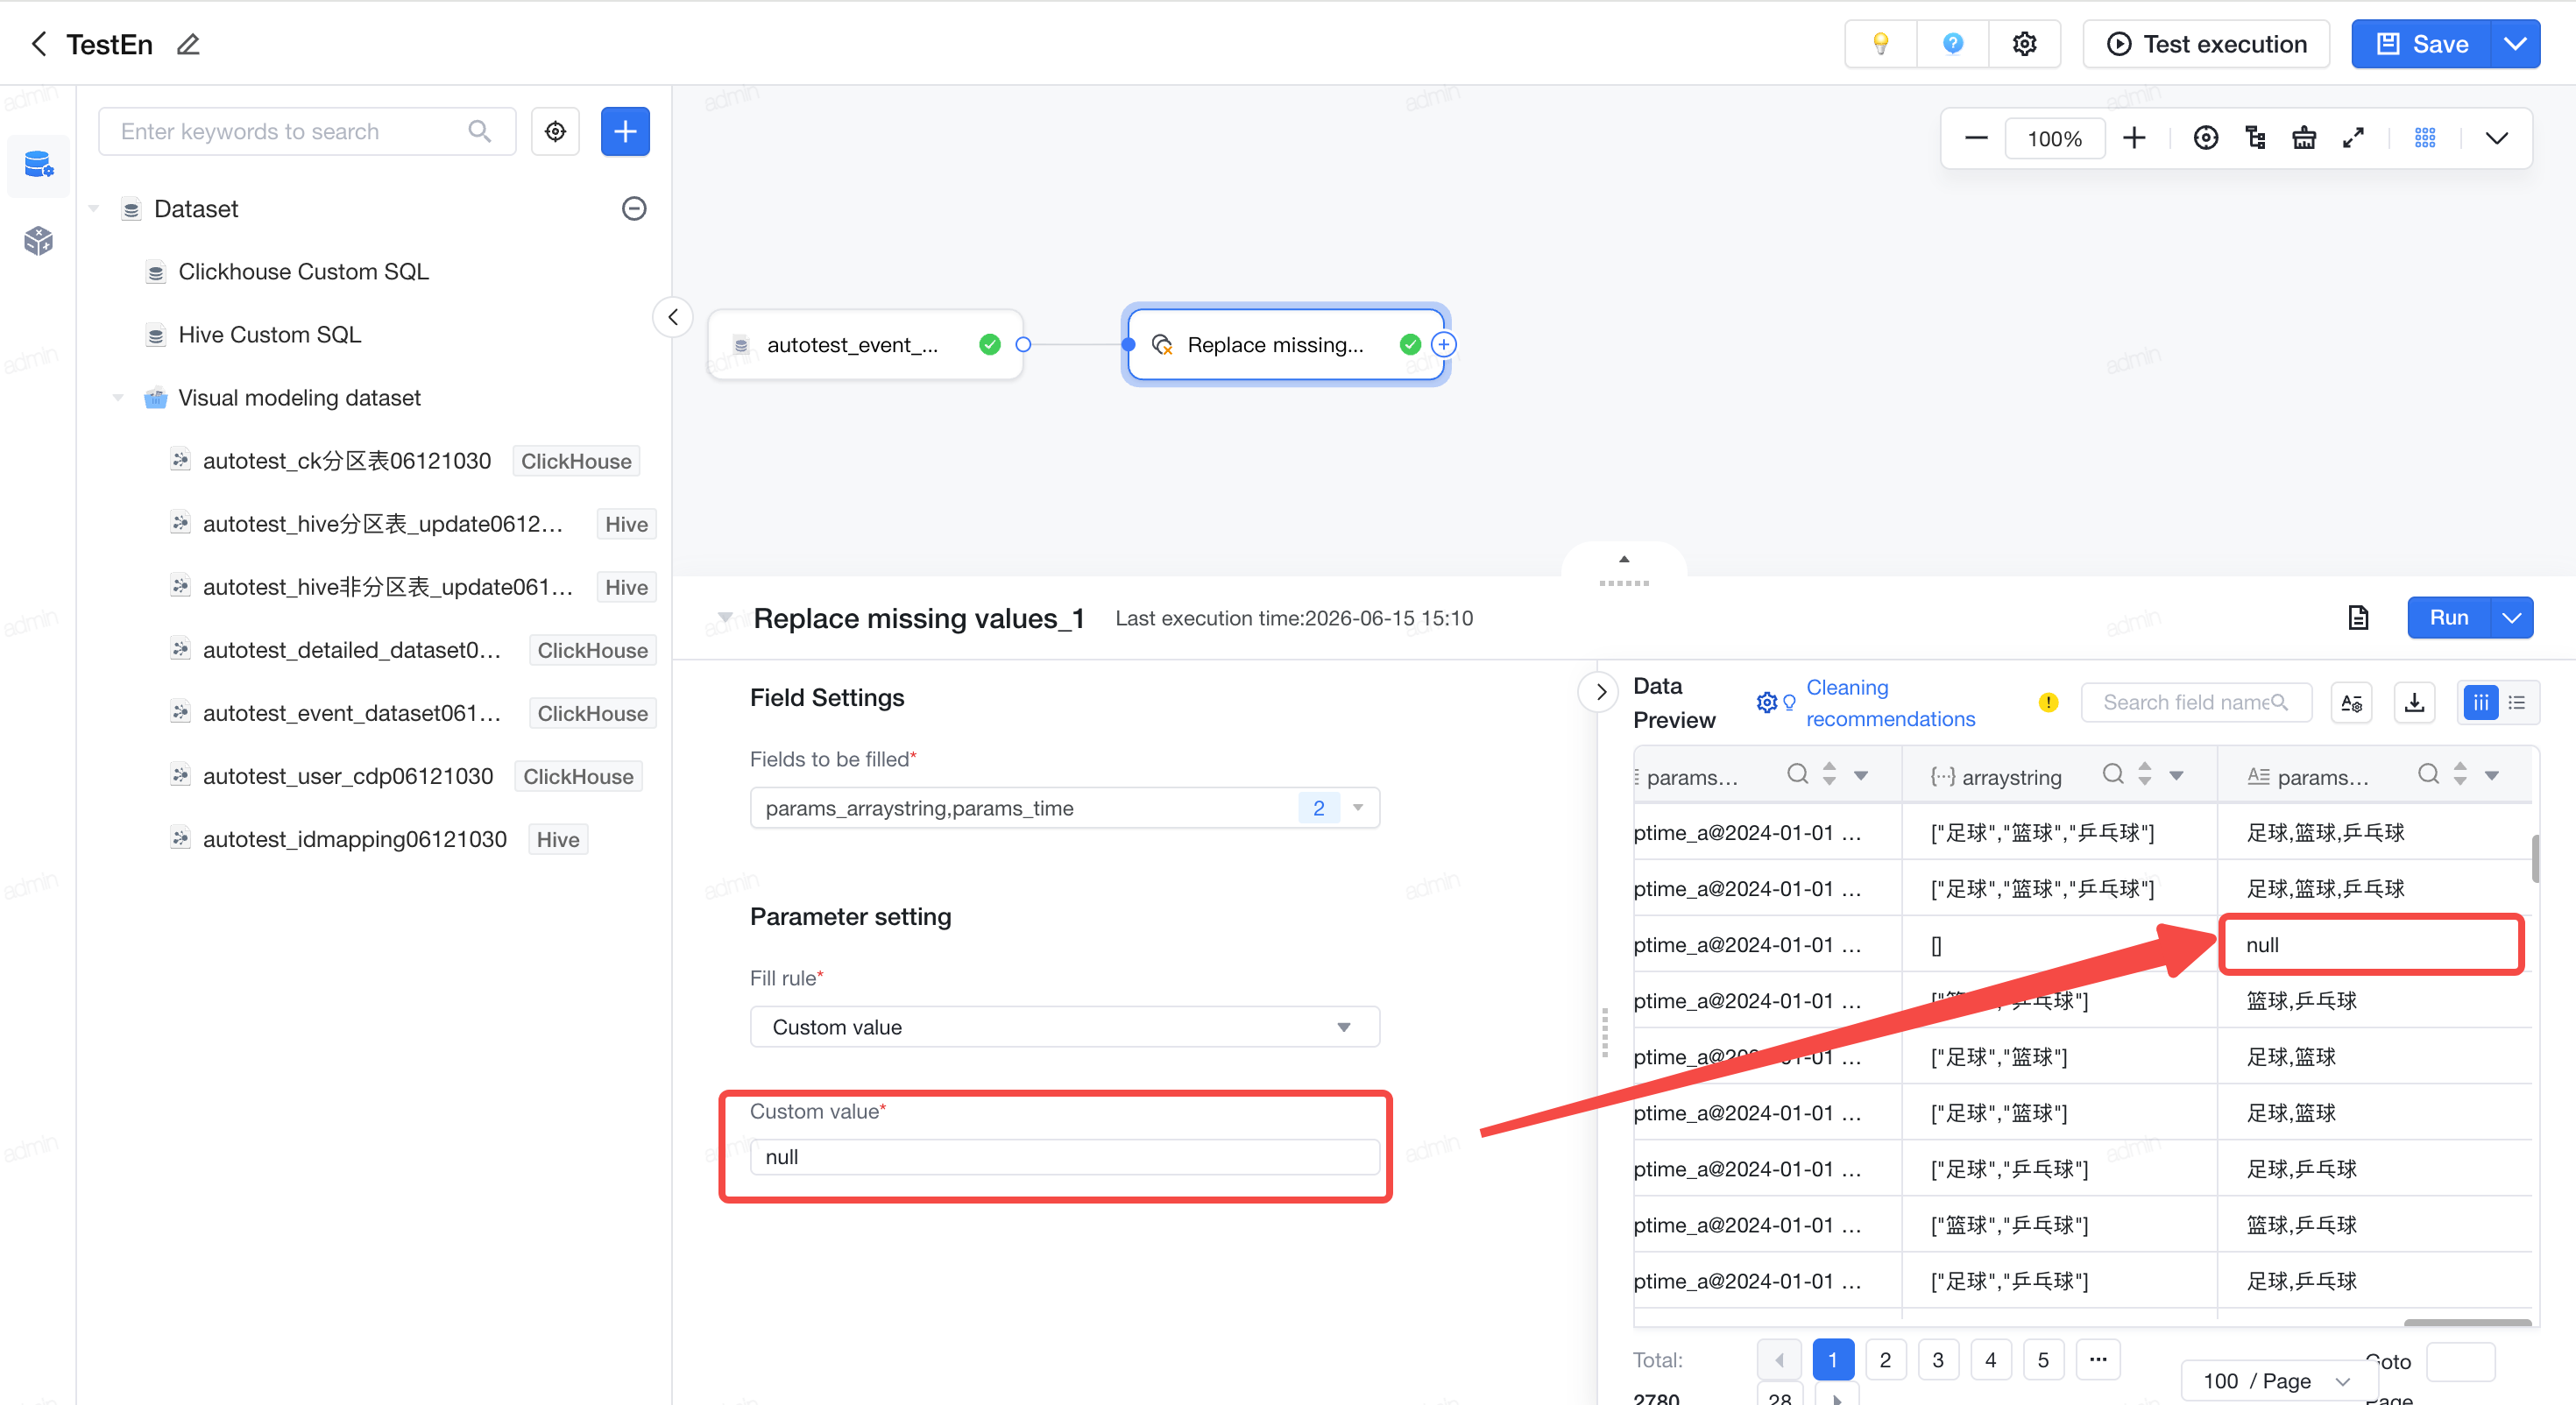Open Cleaning recommendations link

coord(1890,703)
